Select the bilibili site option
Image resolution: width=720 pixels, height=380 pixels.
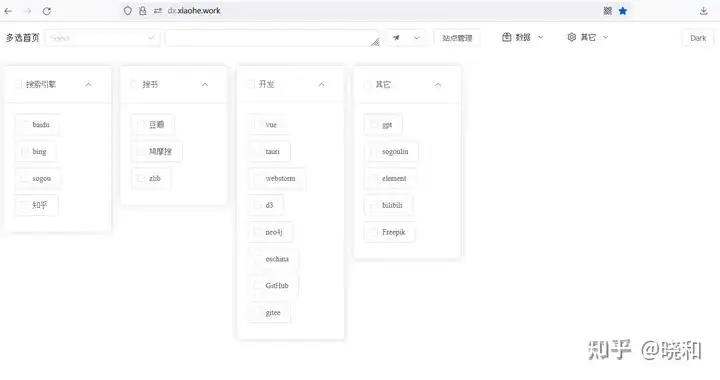pyautogui.click(x=388, y=205)
